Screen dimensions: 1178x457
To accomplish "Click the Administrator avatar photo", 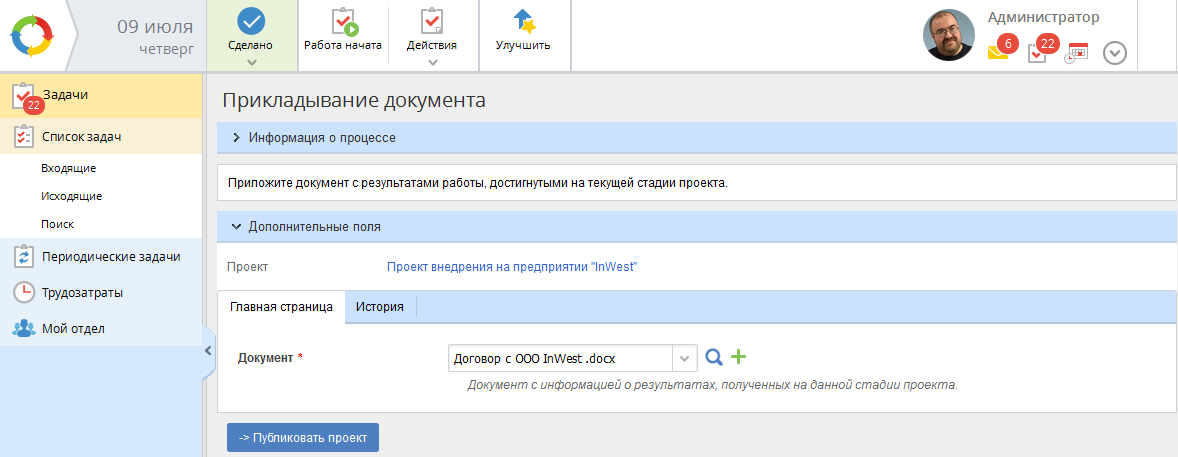I will click(948, 36).
